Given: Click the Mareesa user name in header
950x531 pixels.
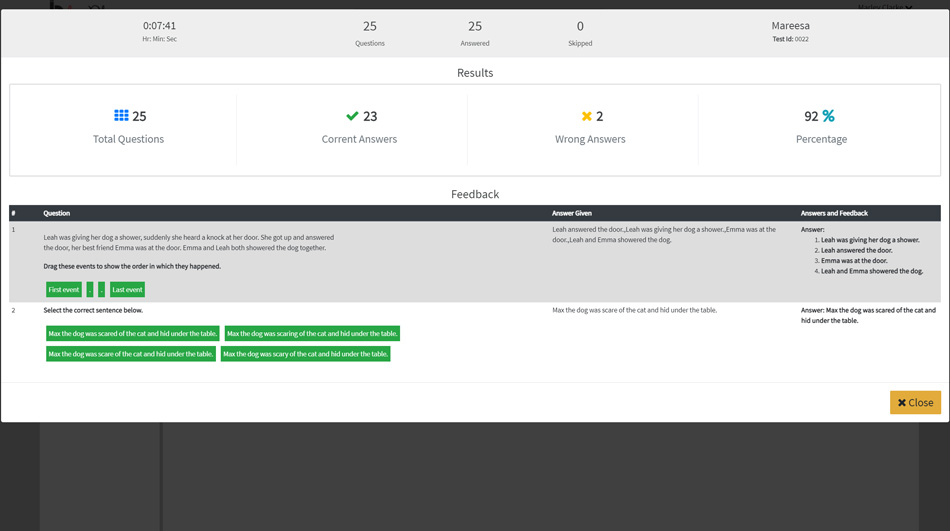Looking at the screenshot, I should click(x=790, y=26).
